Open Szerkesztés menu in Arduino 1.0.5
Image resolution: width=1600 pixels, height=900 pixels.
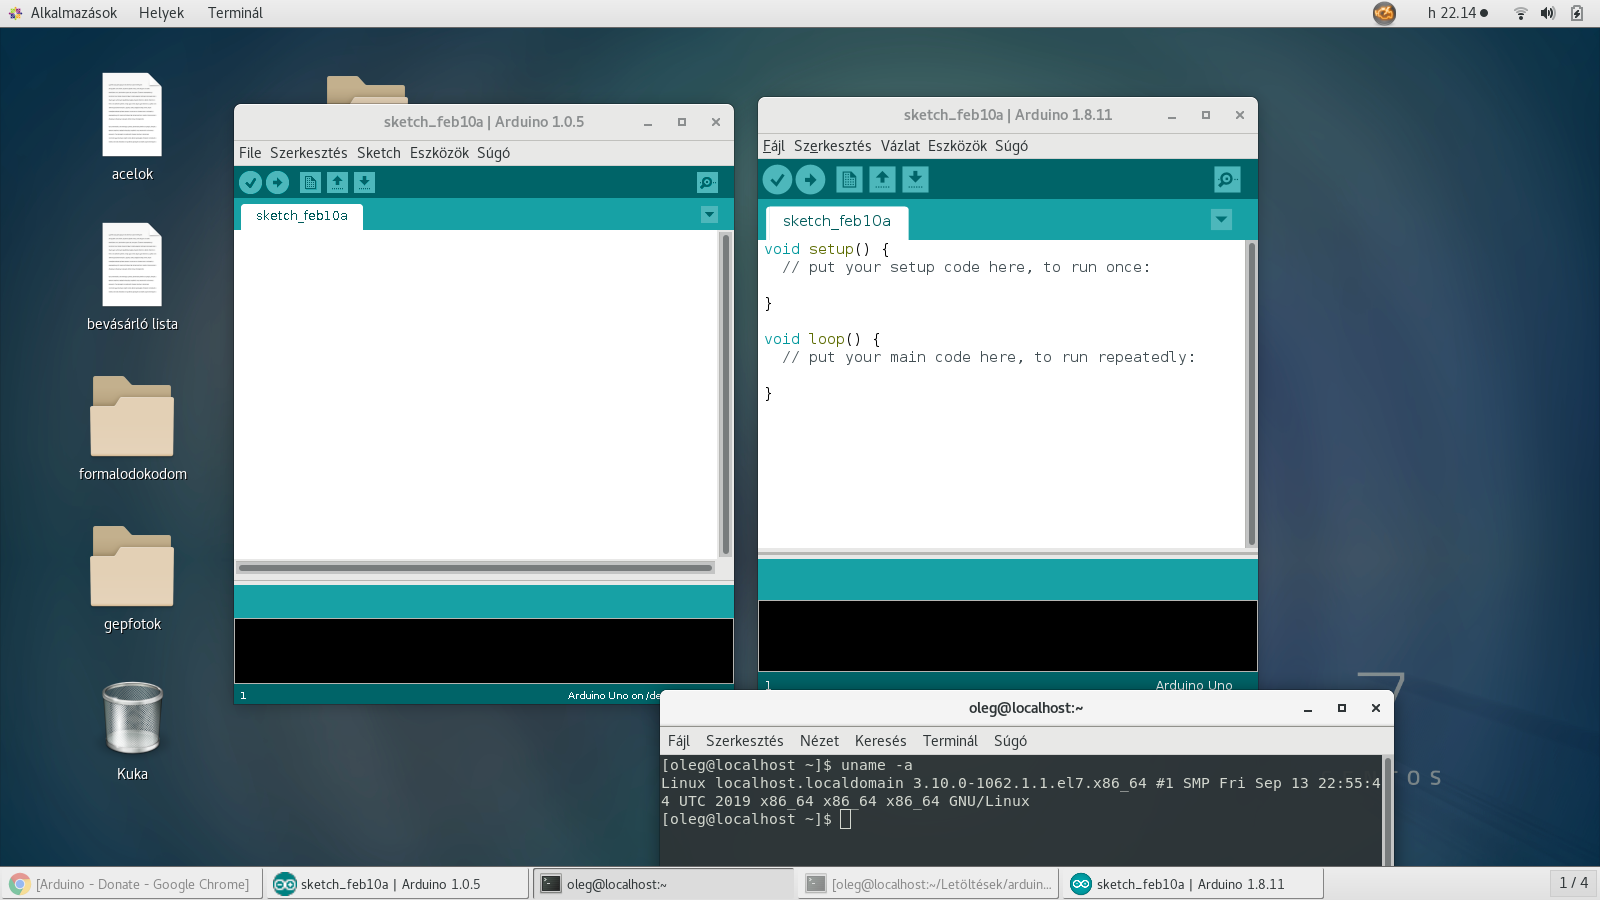pos(309,153)
